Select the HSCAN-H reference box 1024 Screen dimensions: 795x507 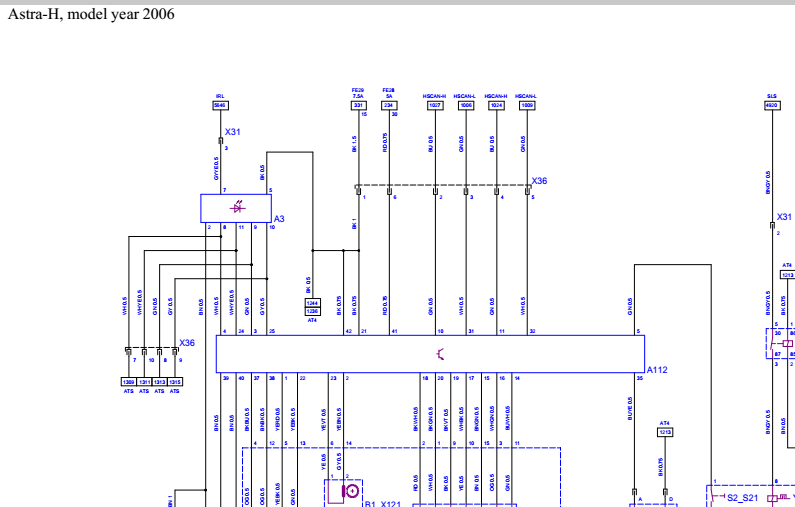[496, 105]
